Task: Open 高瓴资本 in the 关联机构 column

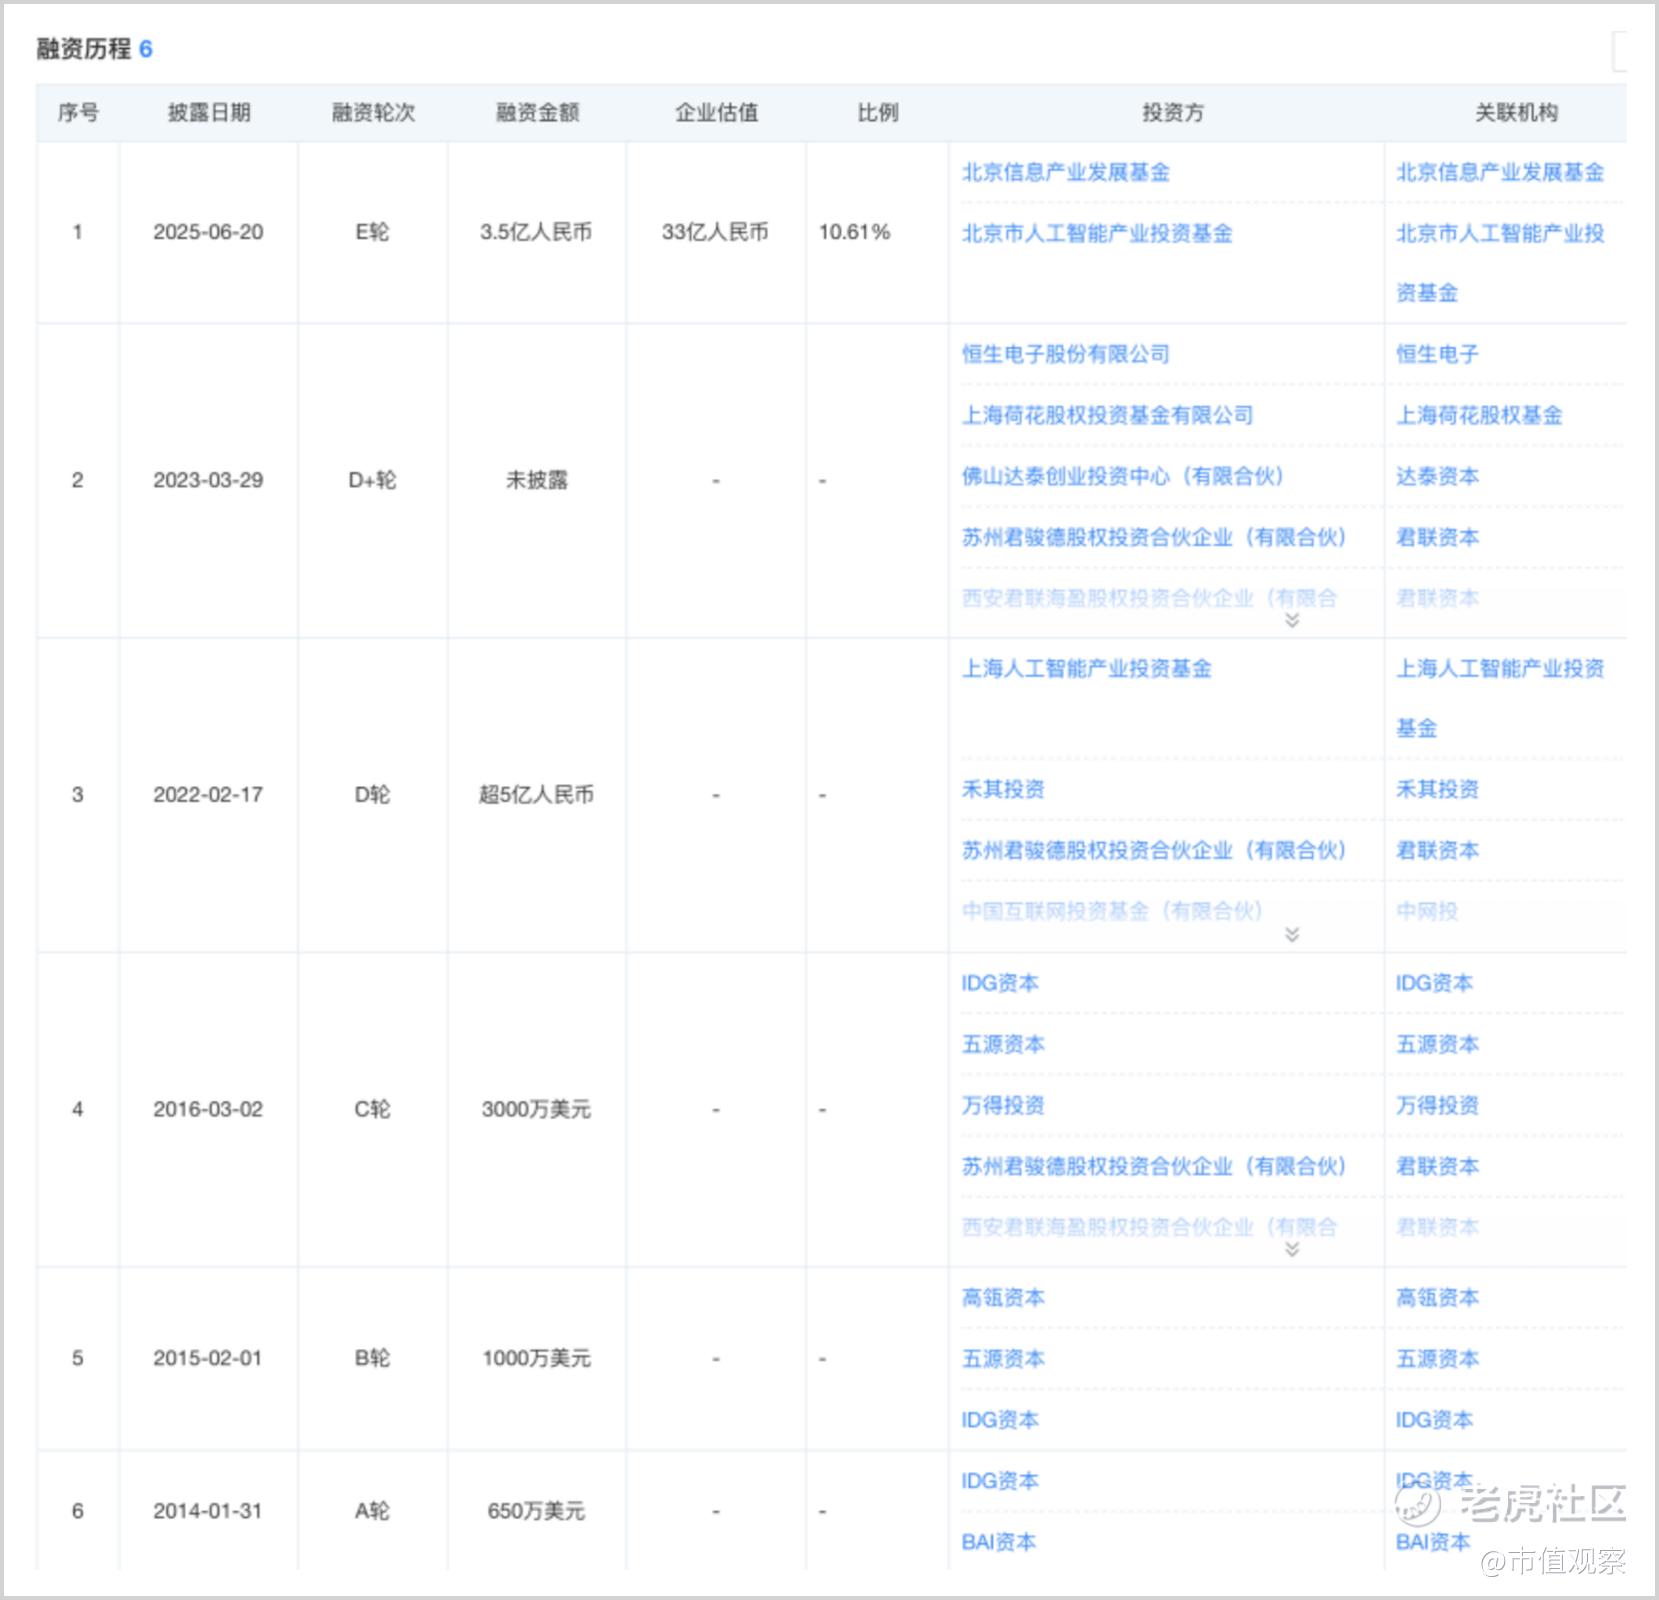Action: [1437, 1298]
